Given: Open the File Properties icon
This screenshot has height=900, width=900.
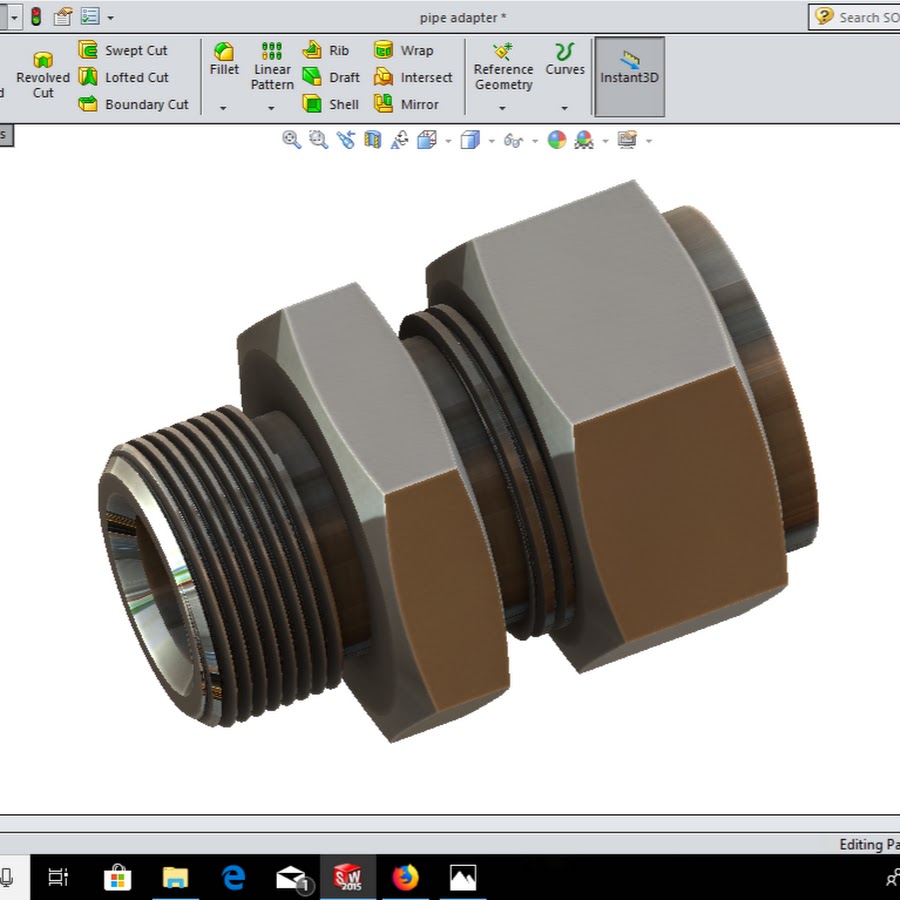Looking at the screenshot, I should pyautogui.click(x=63, y=17).
